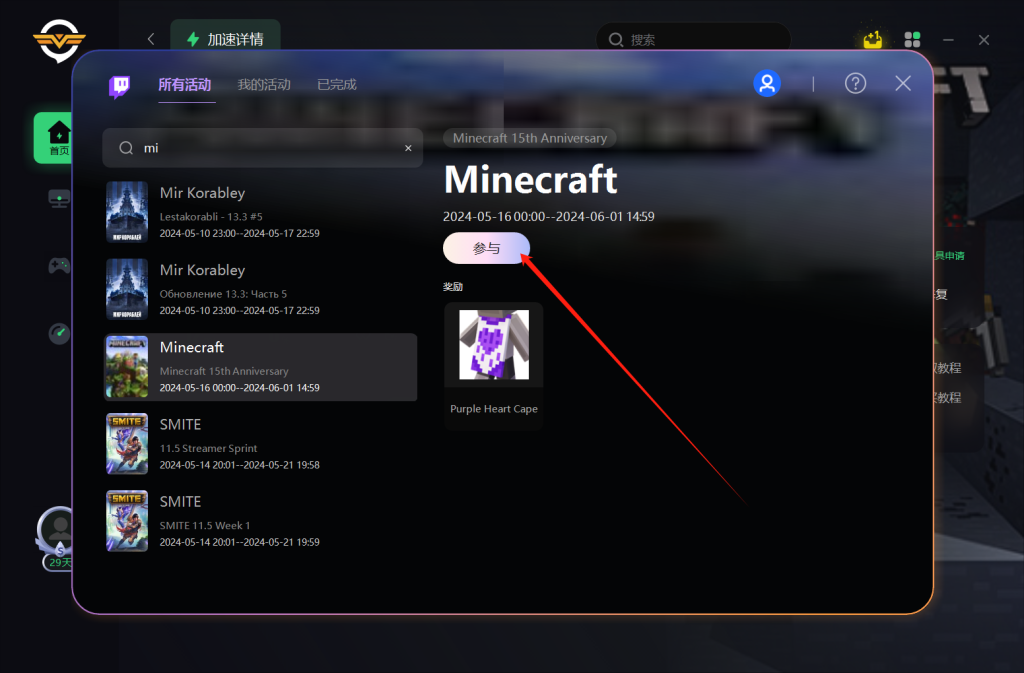Go back with the left chevron
Screen dimensions: 1024x673
pos(151,39)
